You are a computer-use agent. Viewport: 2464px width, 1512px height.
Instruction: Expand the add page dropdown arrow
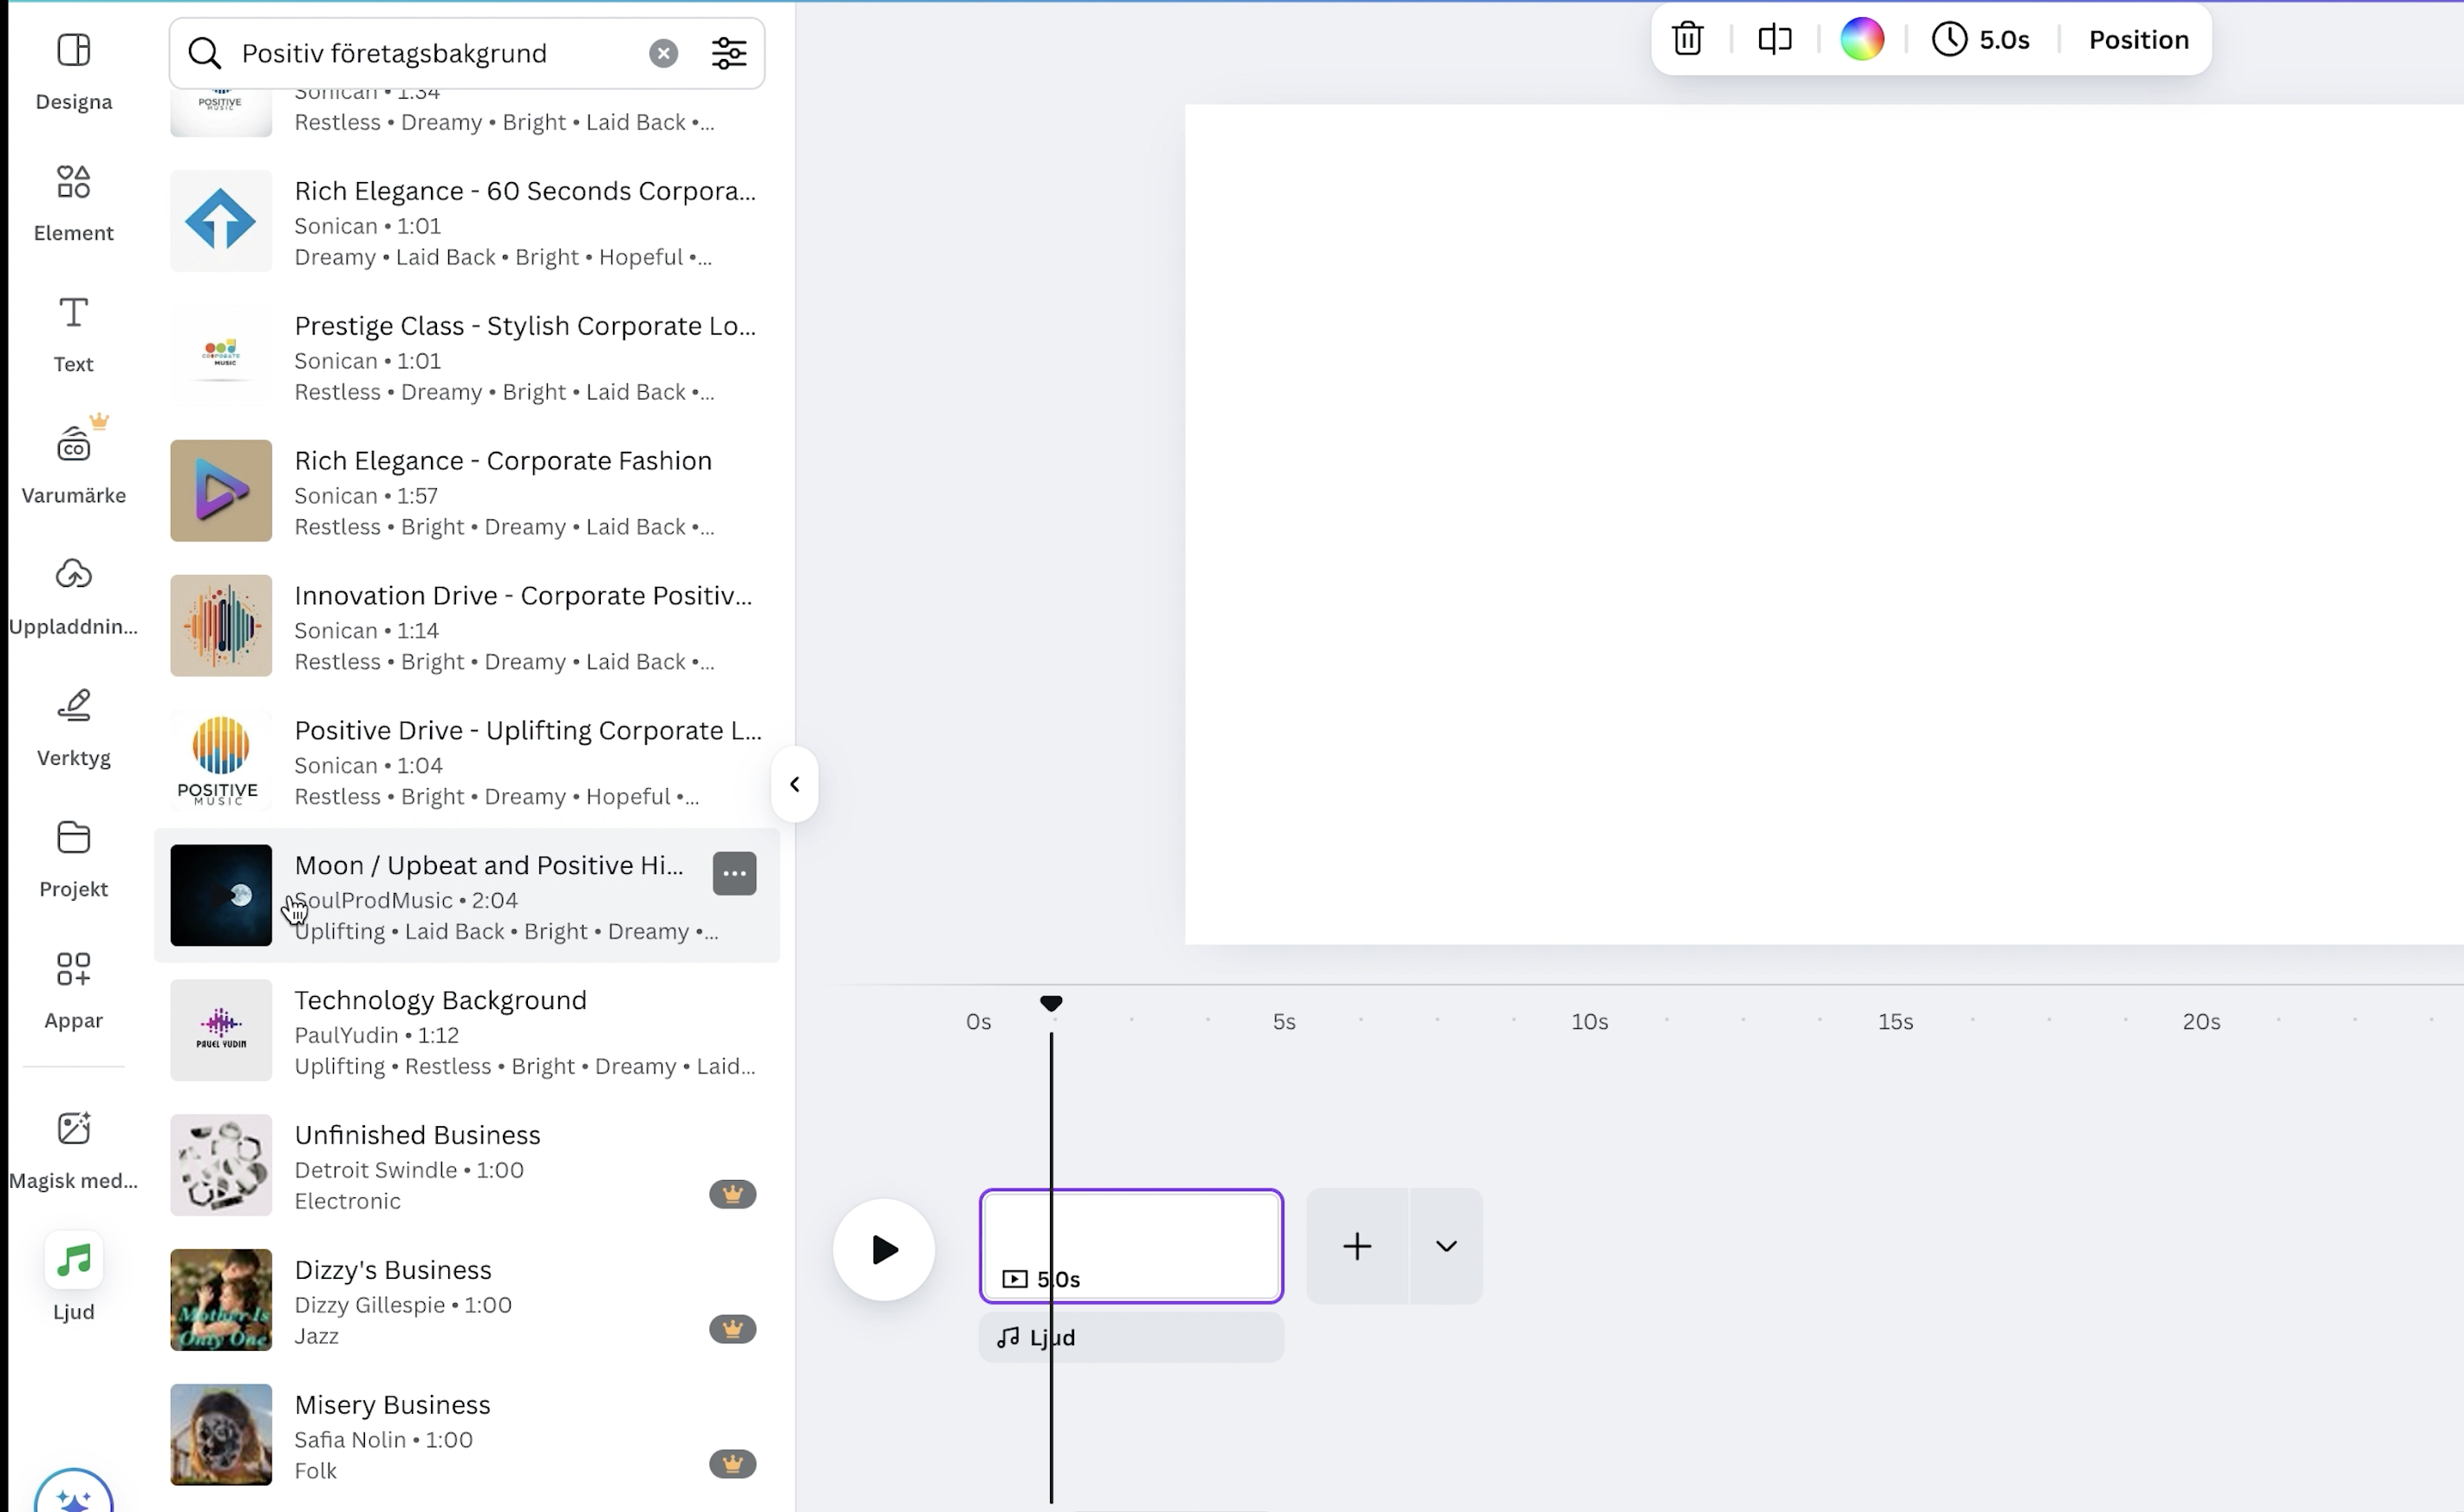pos(1445,1246)
